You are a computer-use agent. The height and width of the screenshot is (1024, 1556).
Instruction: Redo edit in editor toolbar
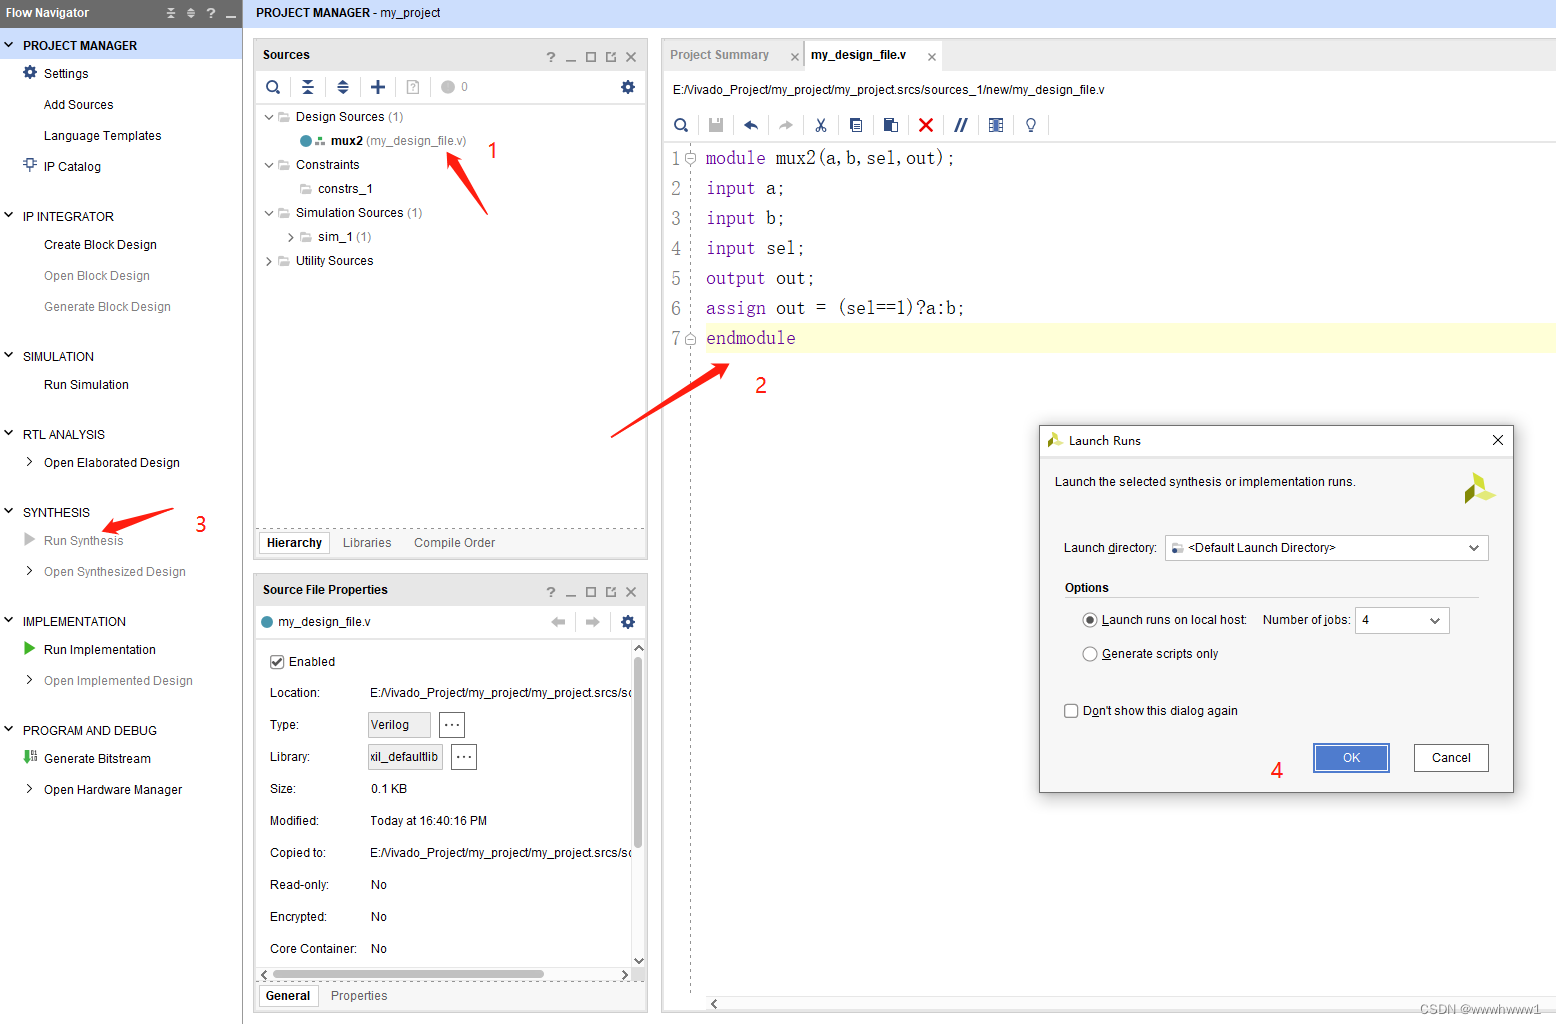[786, 125]
